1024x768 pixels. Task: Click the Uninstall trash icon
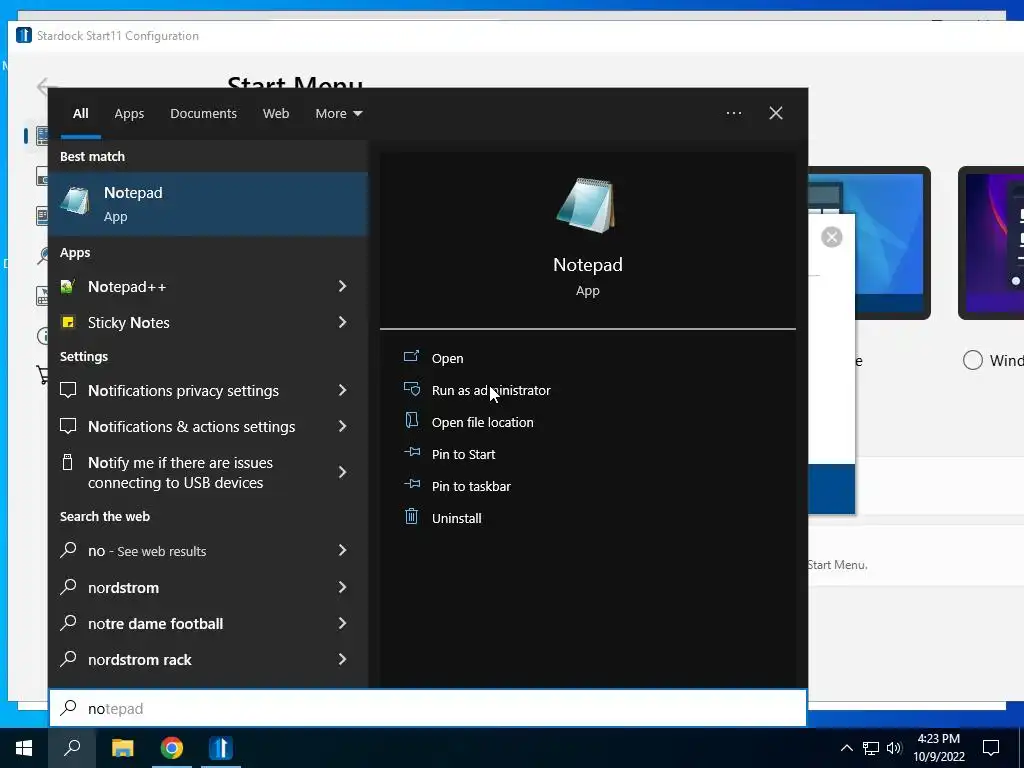(x=411, y=517)
